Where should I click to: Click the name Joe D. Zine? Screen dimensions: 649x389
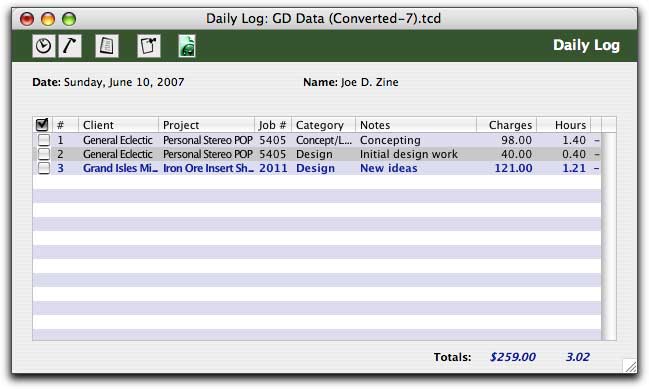[x=370, y=82]
